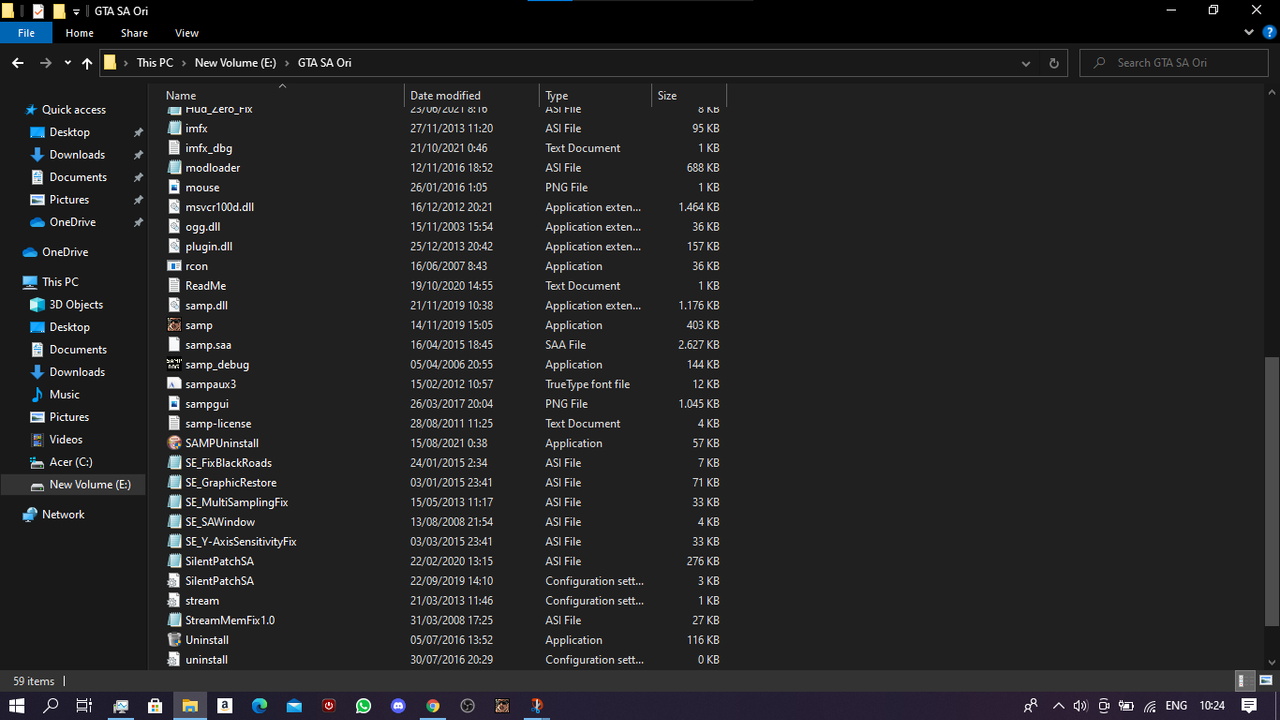This screenshot has height=720, width=1280.
Task: Open the taskbar clock showing 10:24
Action: [x=1212, y=705]
